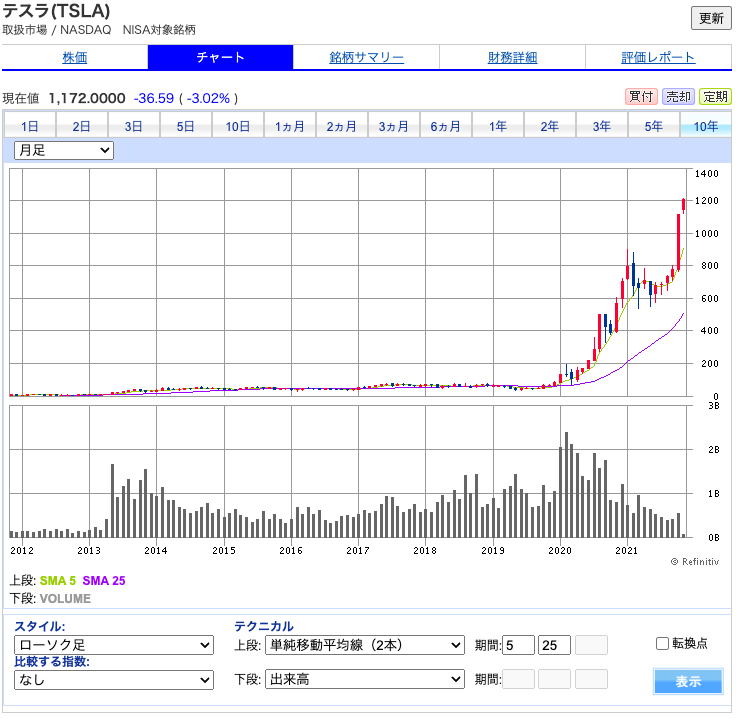
Task: Select the チャート tab
Action: click(220, 57)
